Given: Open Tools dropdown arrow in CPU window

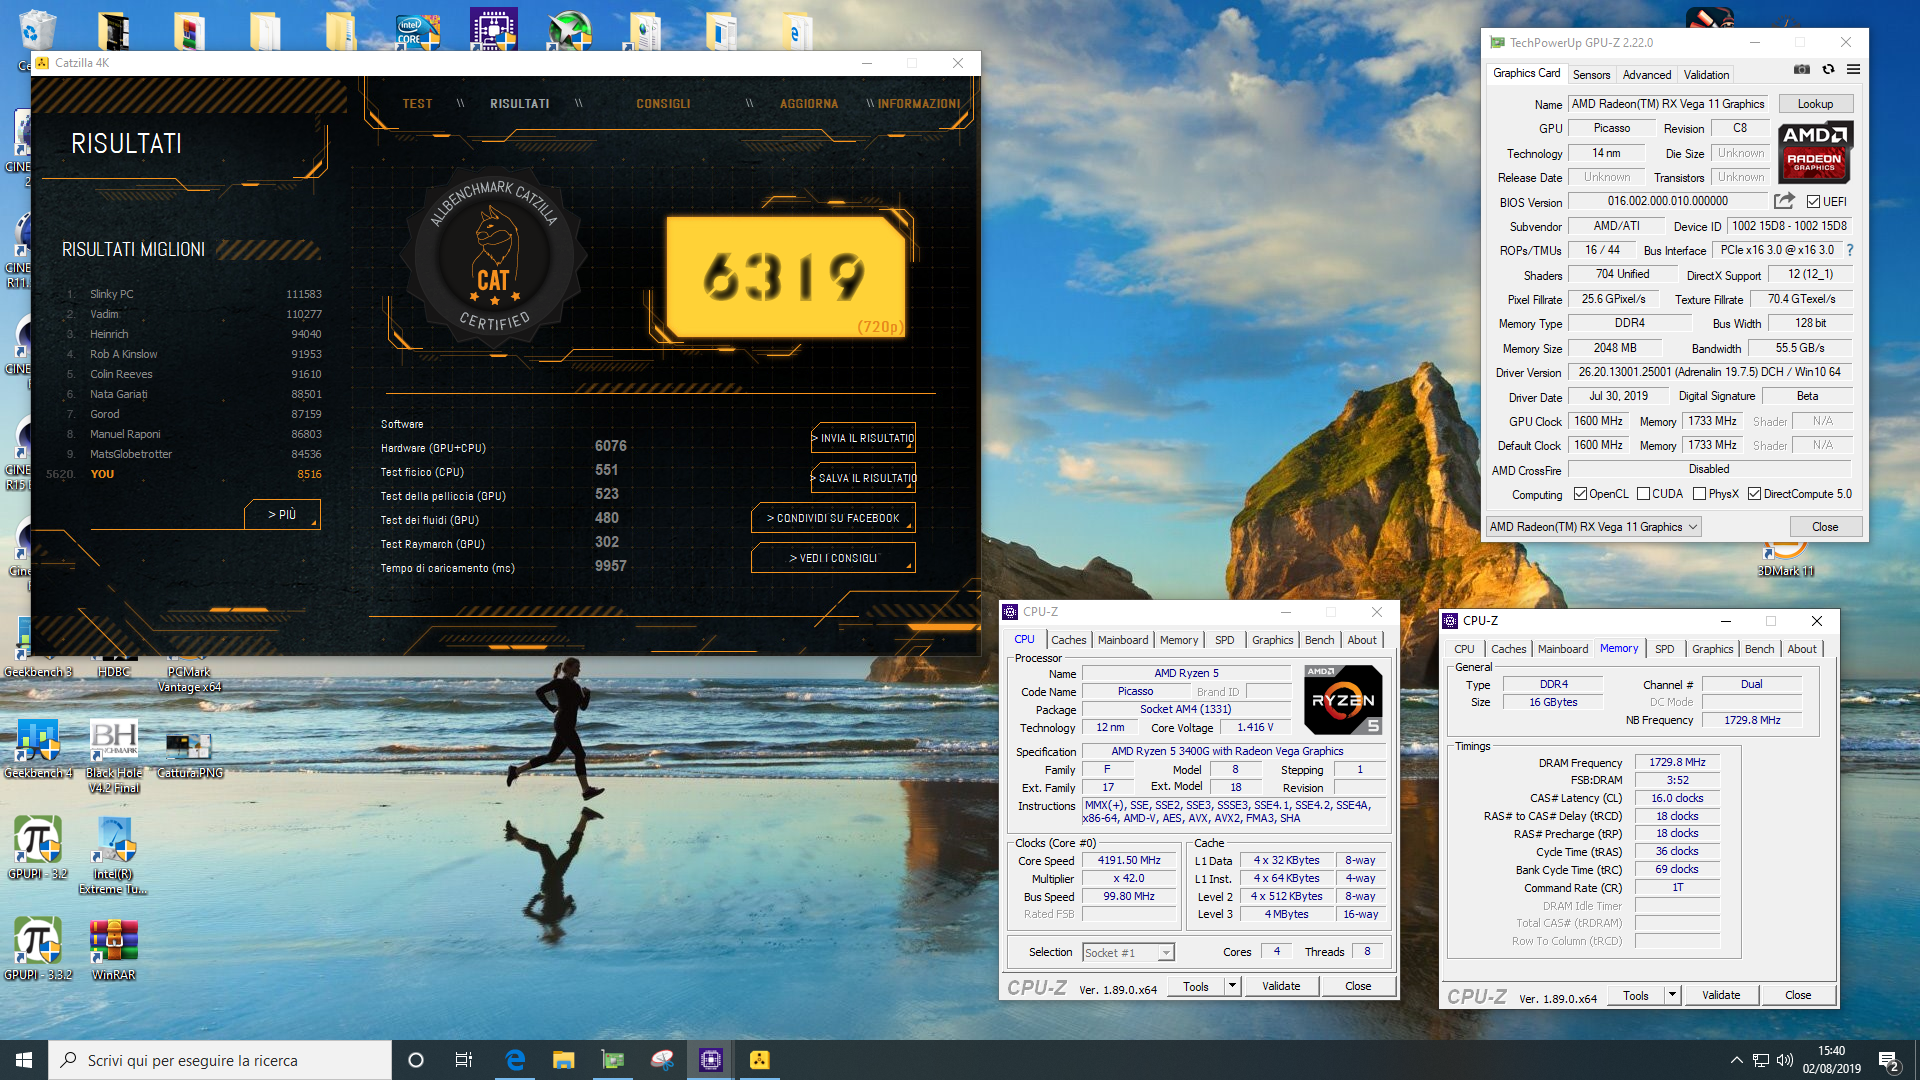Looking at the screenshot, I should [x=1232, y=986].
